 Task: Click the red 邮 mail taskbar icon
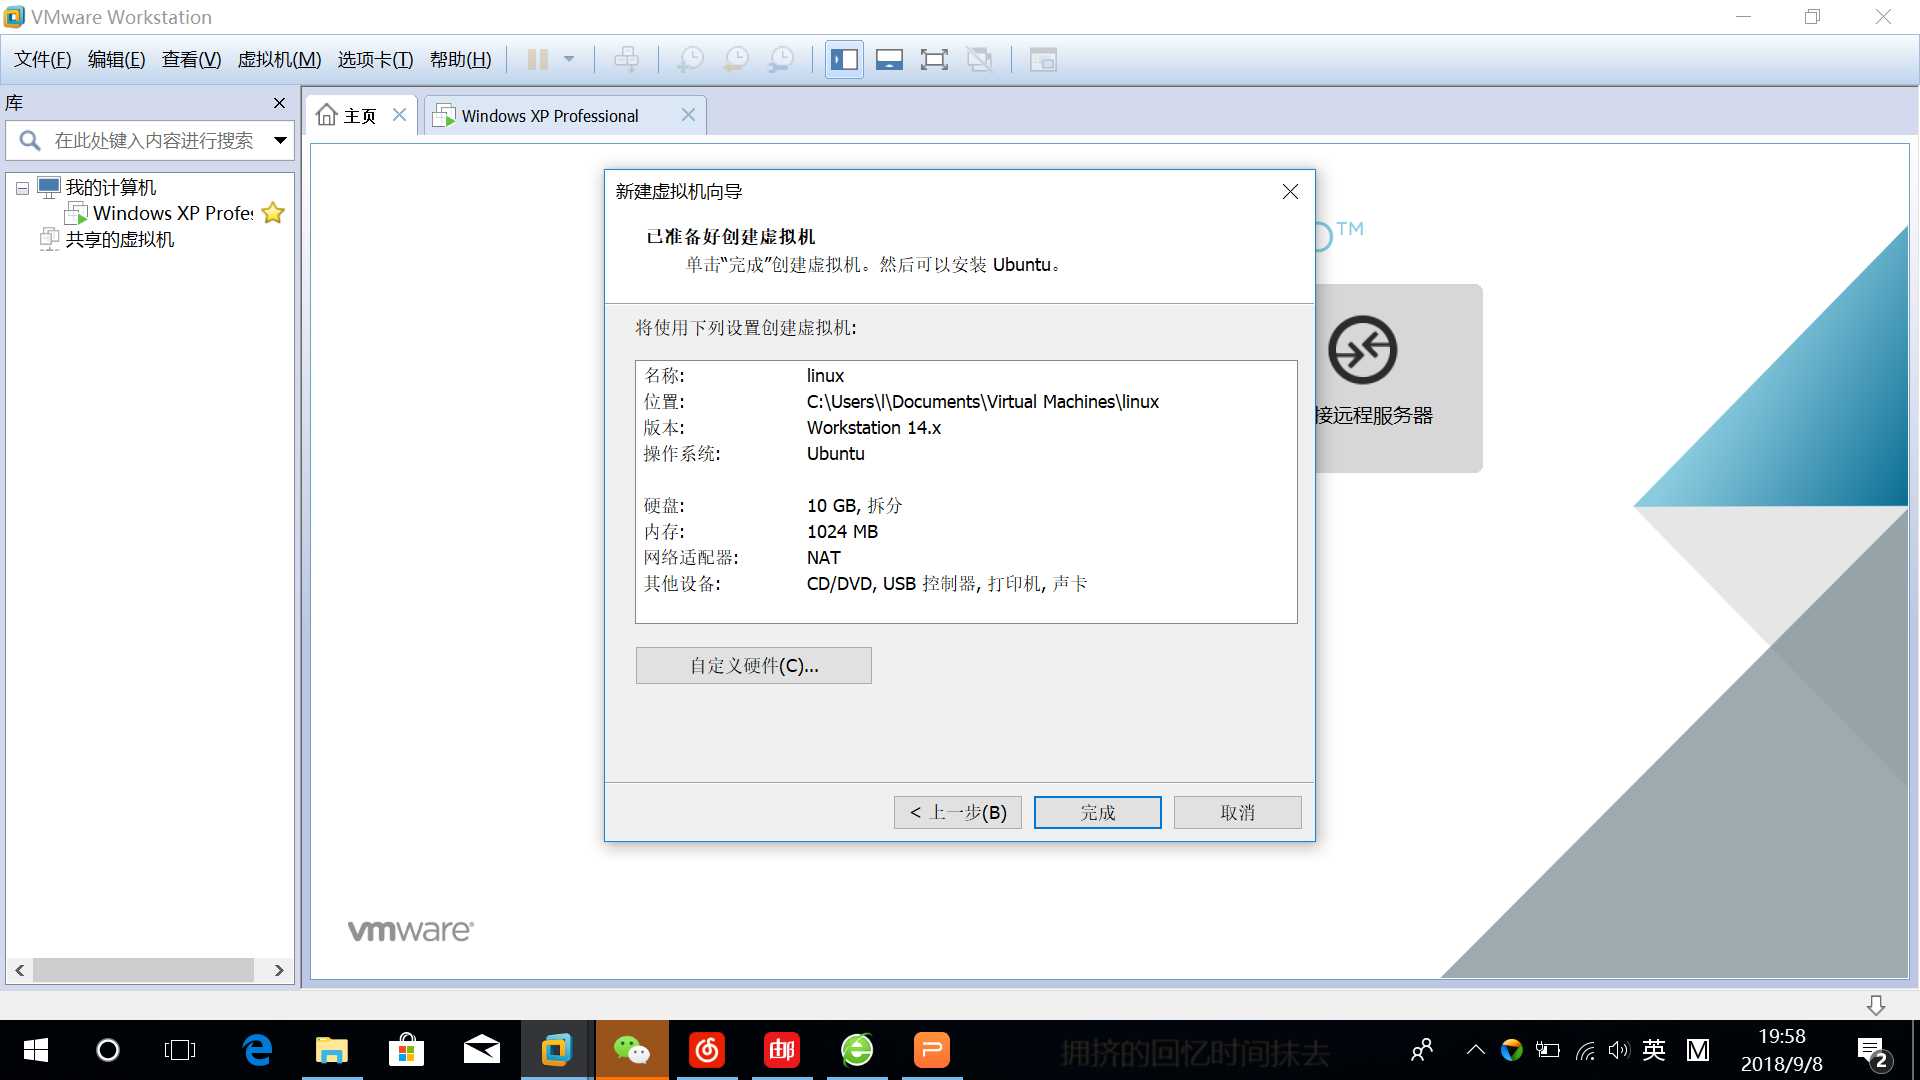[x=782, y=1050]
